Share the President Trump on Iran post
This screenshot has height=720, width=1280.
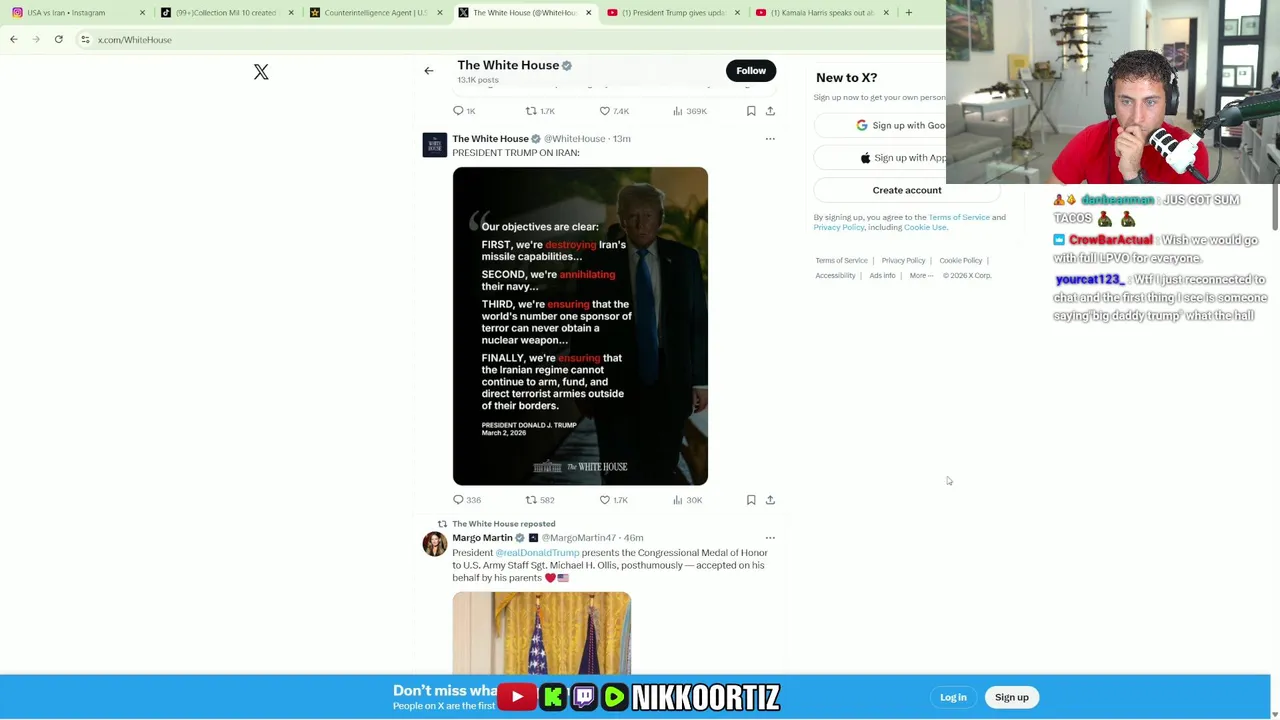point(770,500)
